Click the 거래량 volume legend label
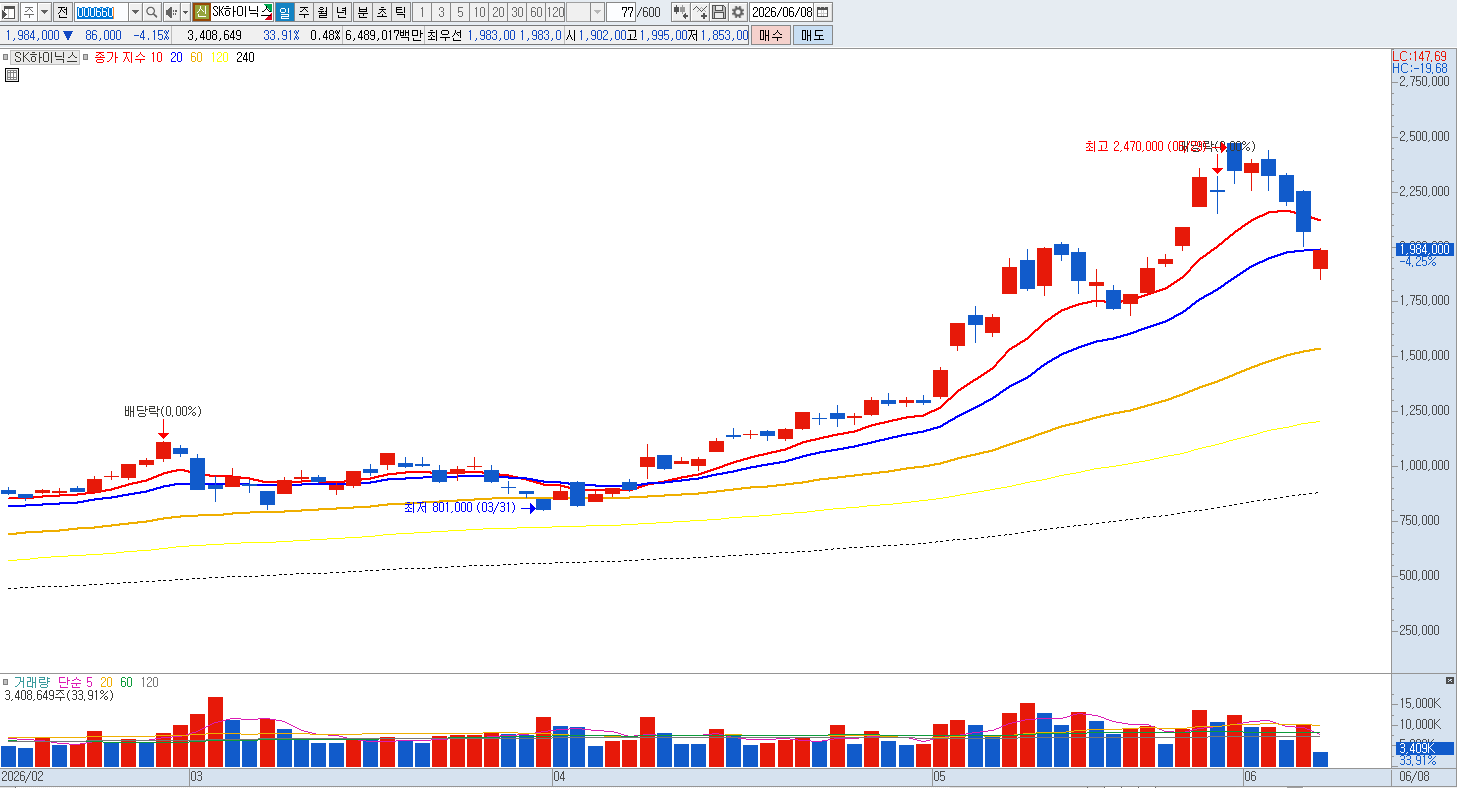Viewport: 1457px width, 788px height. [x=31, y=682]
